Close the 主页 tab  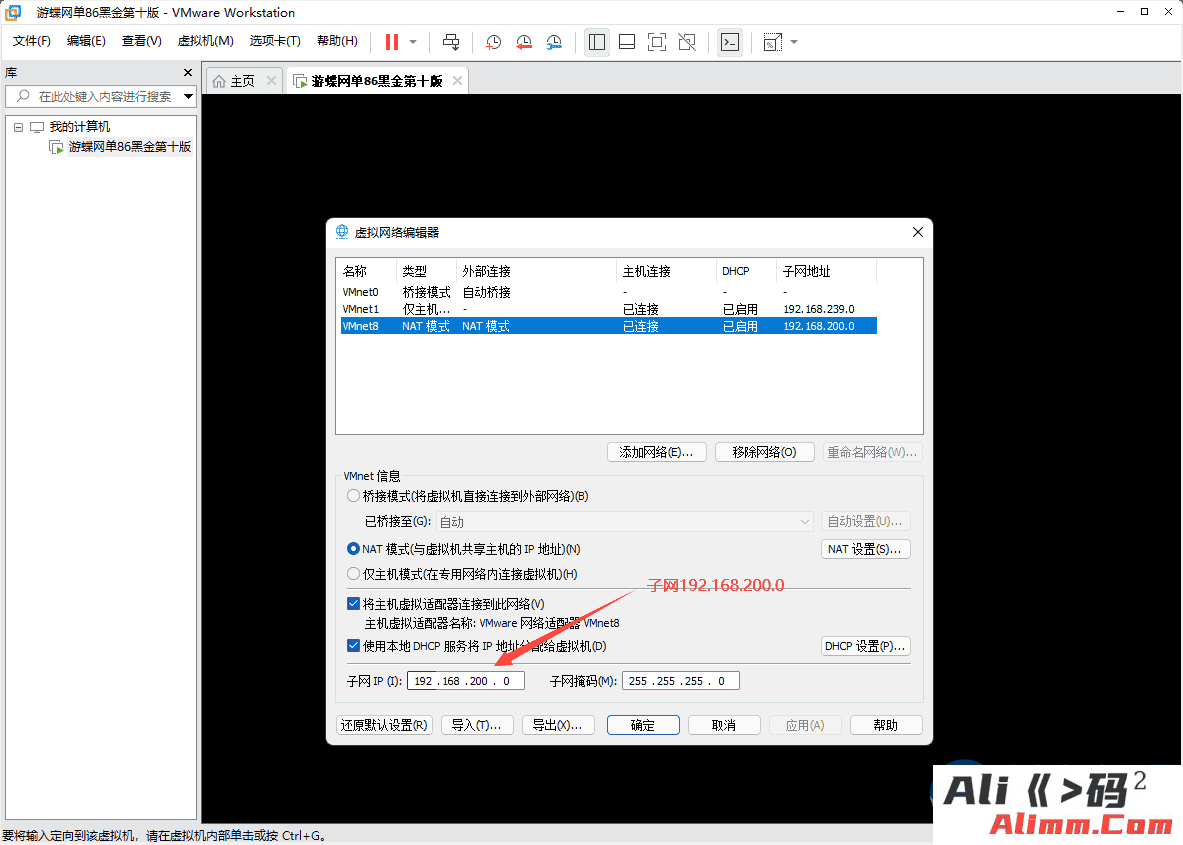[272, 81]
